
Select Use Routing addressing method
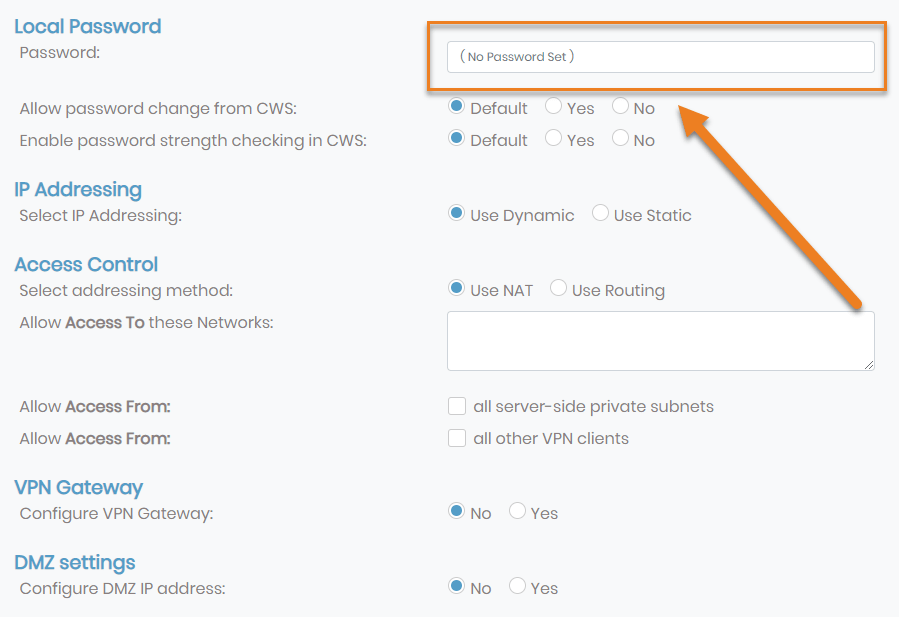pyautogui.click(x=558, y=288)
